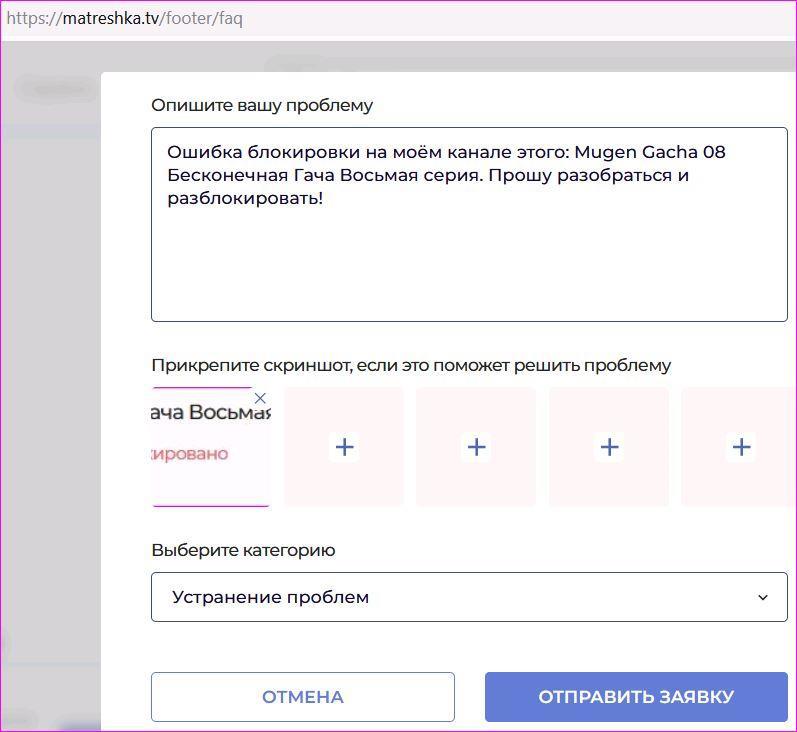
Task: Add a screenshot using the third slot's plus
Action: [476, 447]
